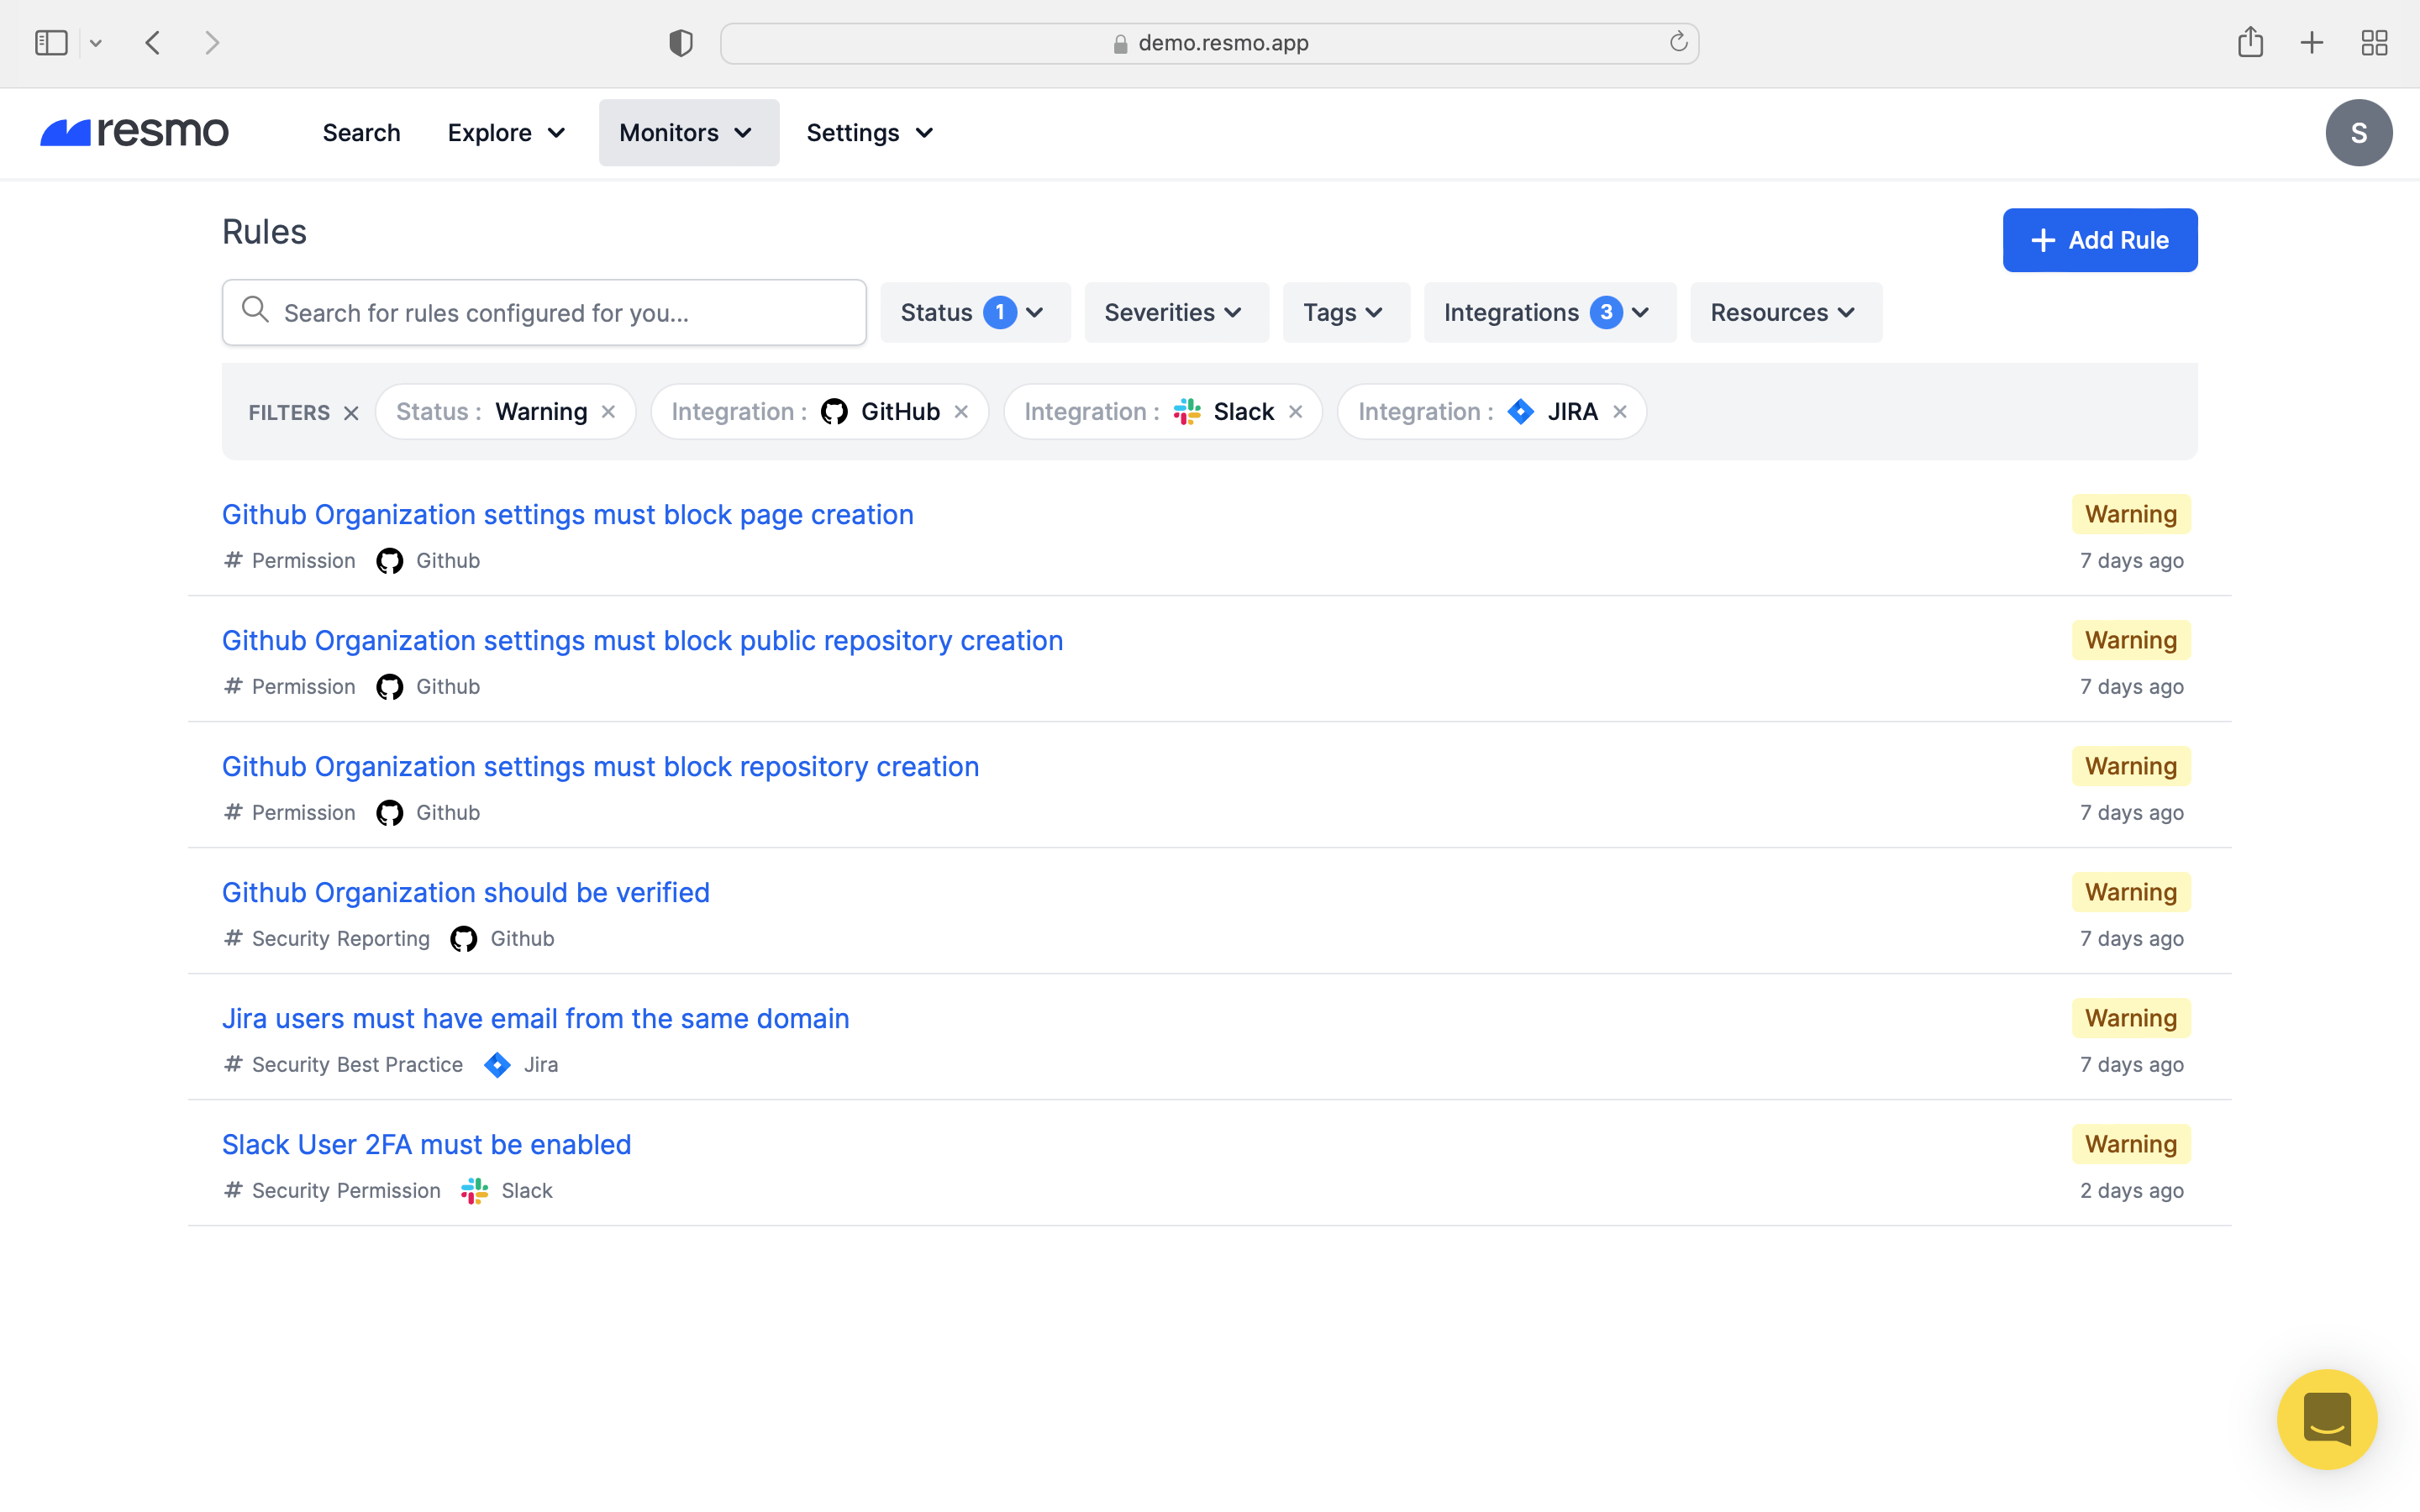Click the Slack logo in the filter chip
Image resolution: width=2420 pixels, height=1512 pixels.
click(x=1187, y=412)
